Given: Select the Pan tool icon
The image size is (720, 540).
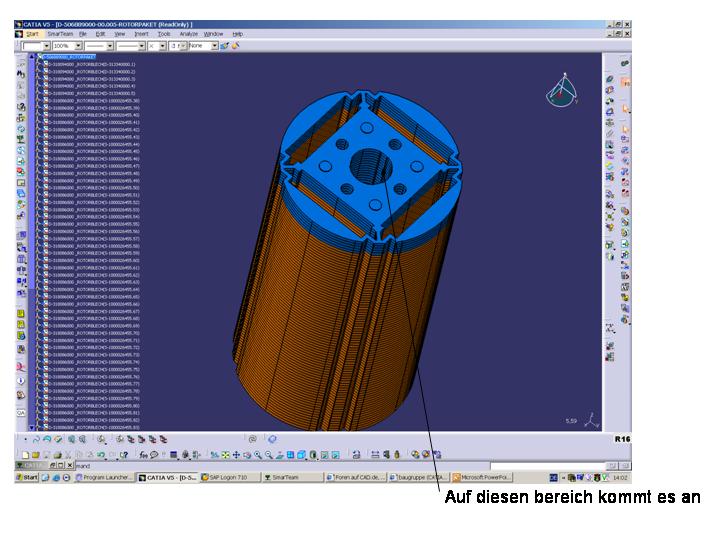Looking at the screenshot, I should pyautogui.click(x=236, y=455).
